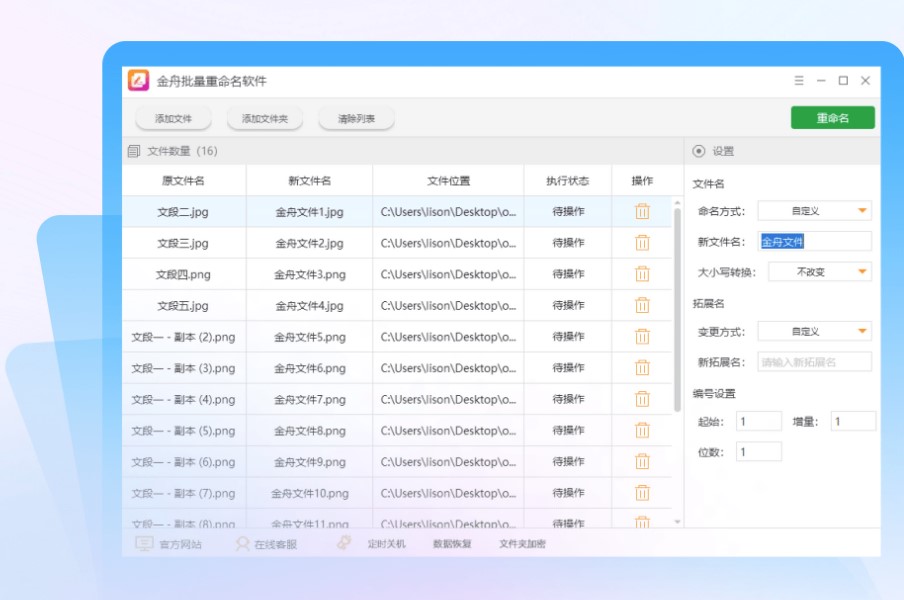
Task: Open 官方网站 link
Action: 180,544
